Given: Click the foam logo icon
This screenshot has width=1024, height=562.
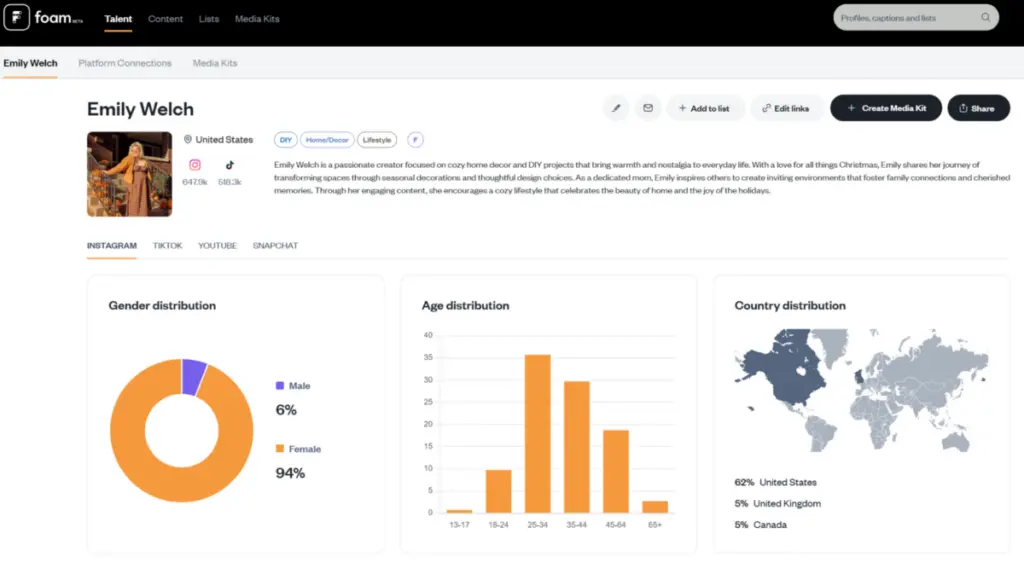Looking at the screenshot, I should pos(17,18).
